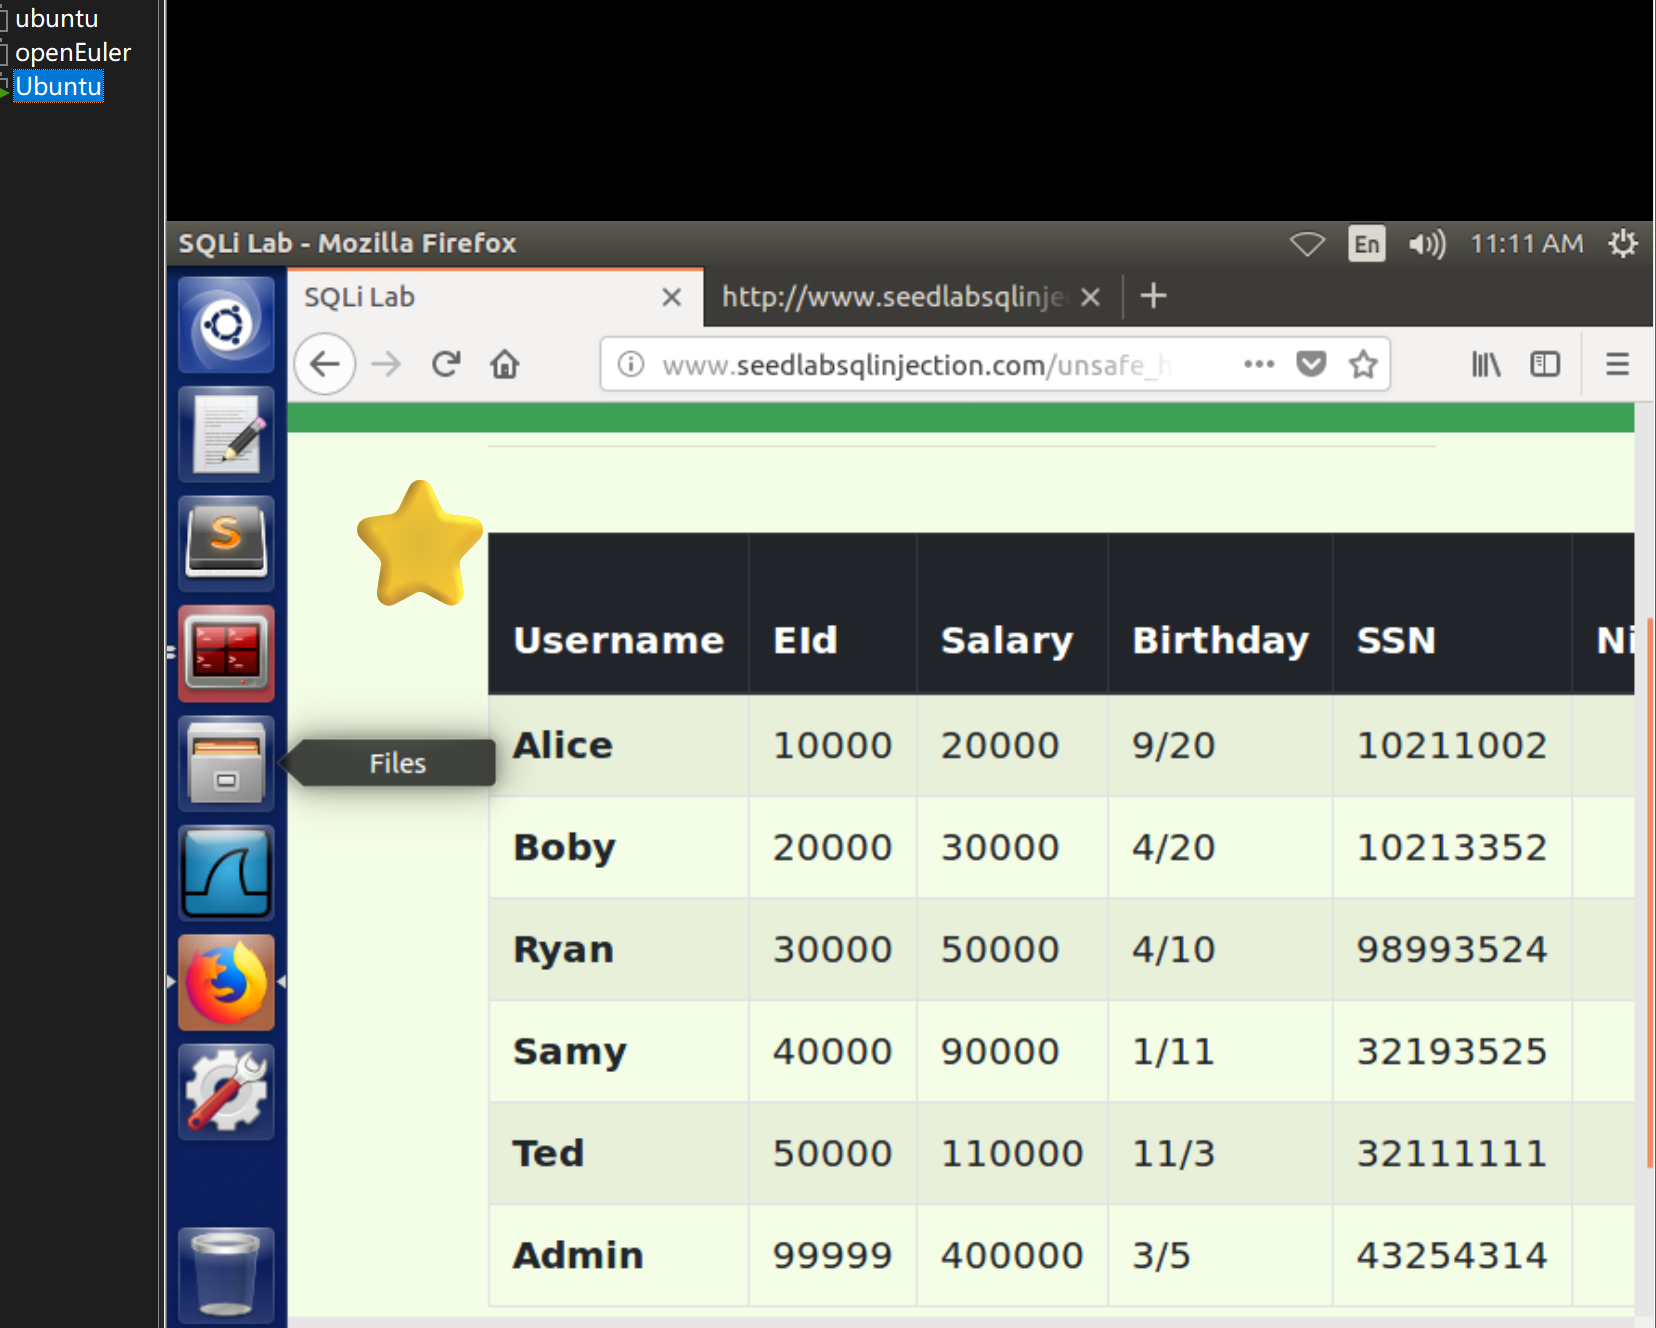Select the username Admin
Image resolution: width=1656 pixels, height=1328 pixels.
click(578, 1255)
